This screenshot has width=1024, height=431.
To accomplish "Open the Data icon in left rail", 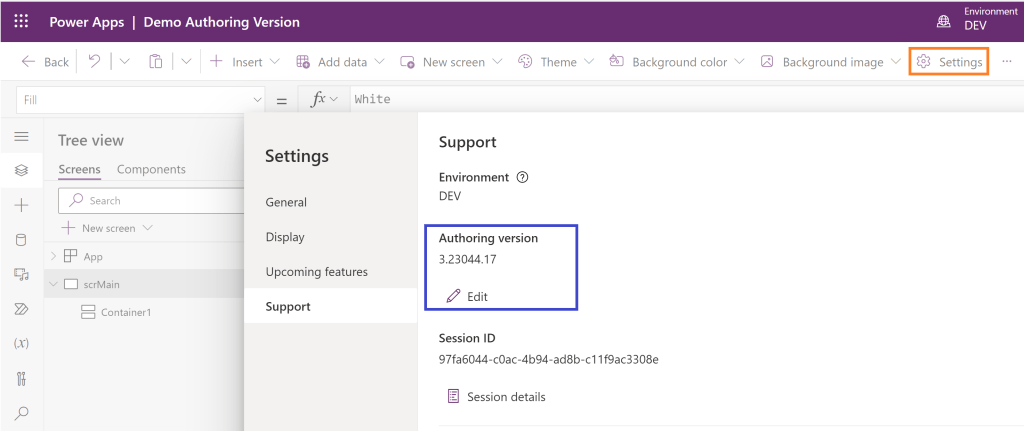I will point(21,240).
